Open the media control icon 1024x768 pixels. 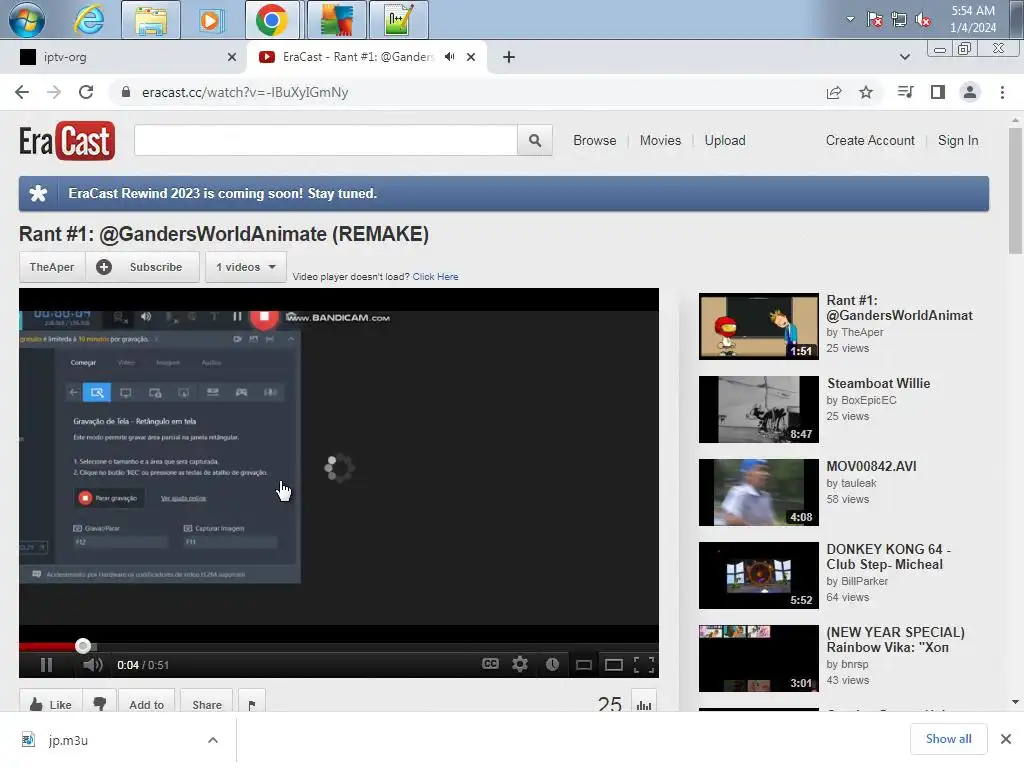point(905,92)
